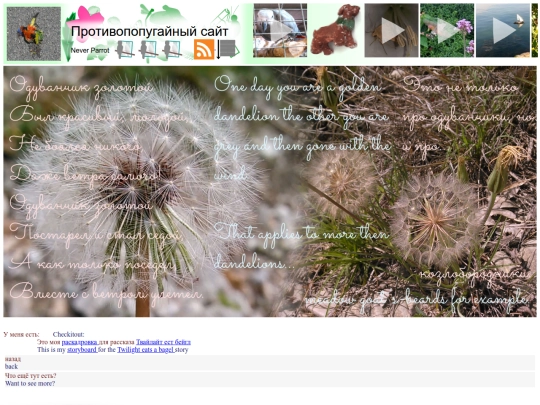Click the Checkitout: label
The height and width of the screenshot is (405, 540).
click(x=69, y=334)
